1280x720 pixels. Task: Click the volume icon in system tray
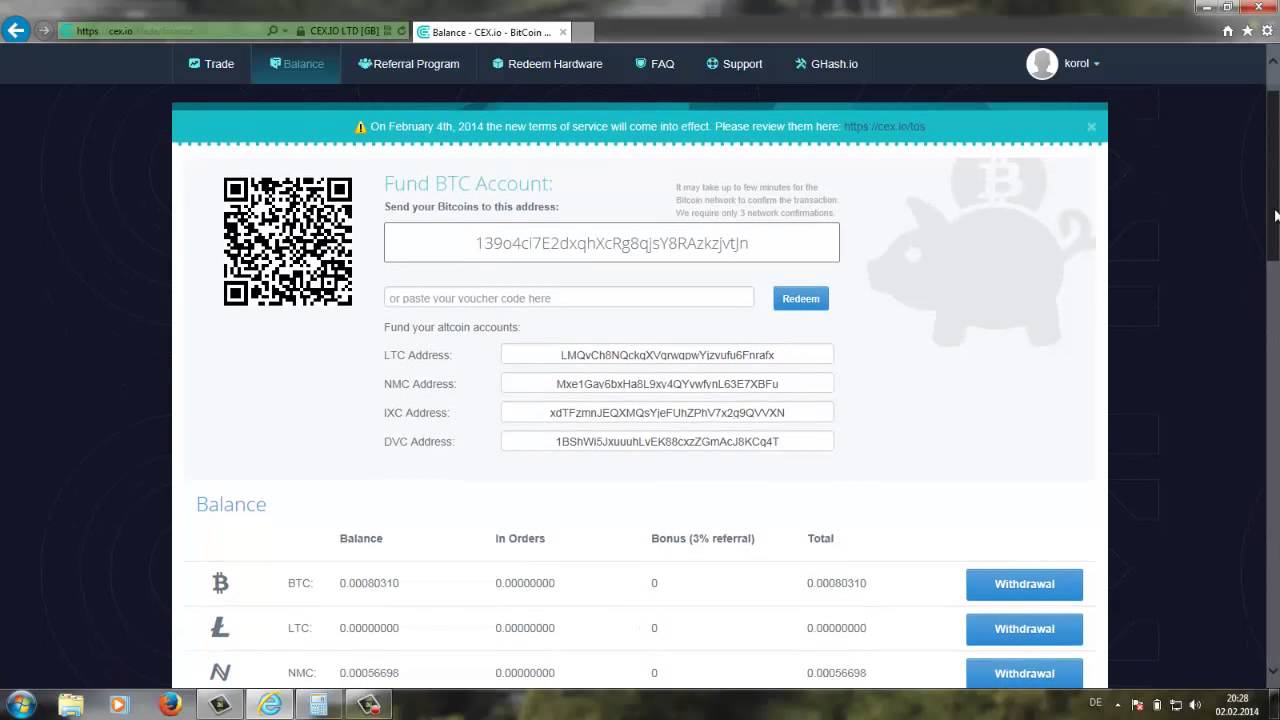click(1195, 705)
